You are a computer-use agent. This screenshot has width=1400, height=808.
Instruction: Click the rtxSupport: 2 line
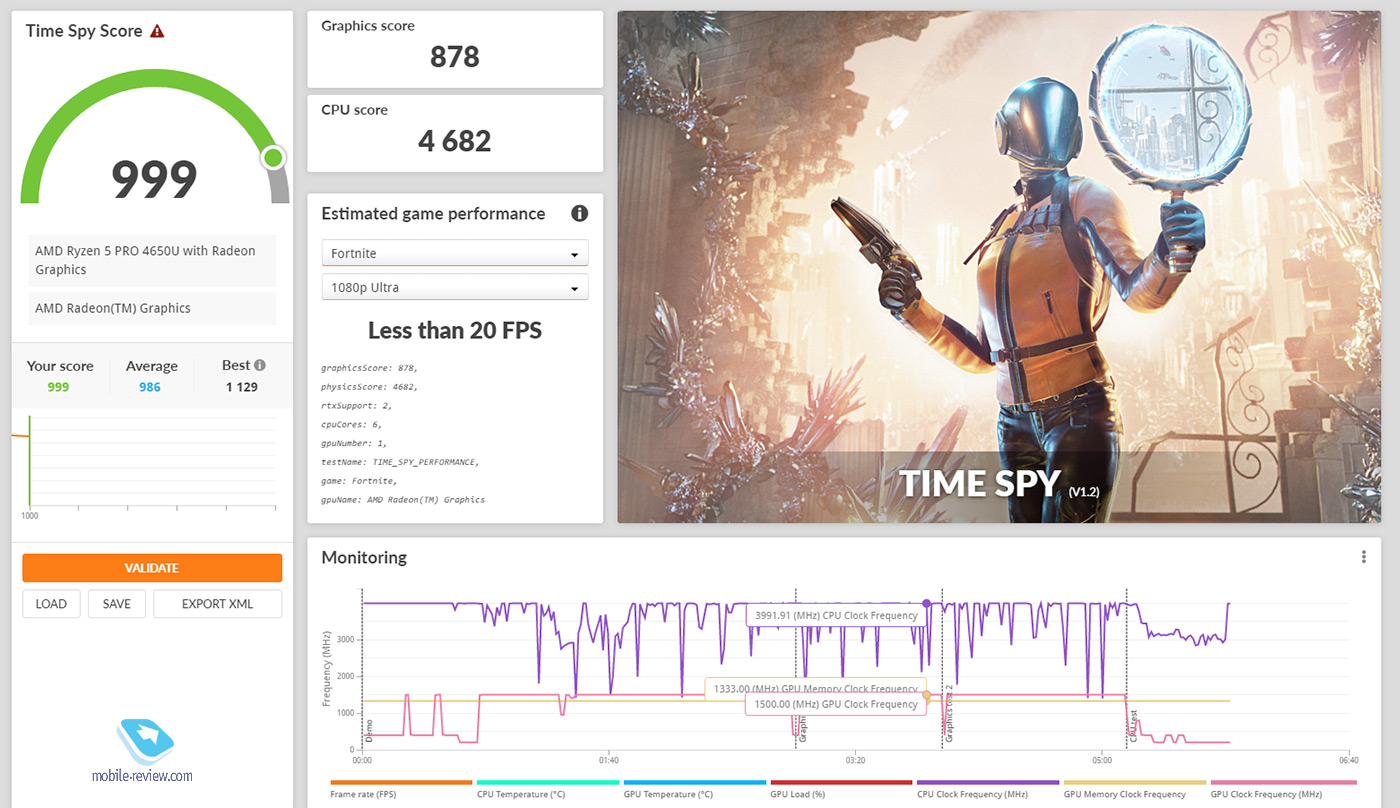click(356, 405)
